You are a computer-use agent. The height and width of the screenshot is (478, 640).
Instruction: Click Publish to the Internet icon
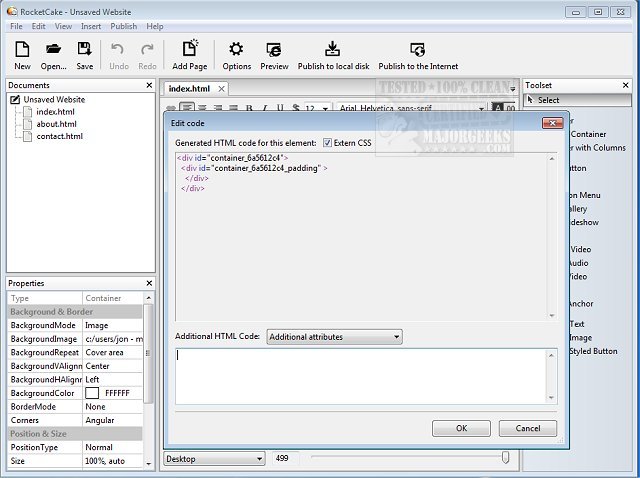(x=417, y=49)
